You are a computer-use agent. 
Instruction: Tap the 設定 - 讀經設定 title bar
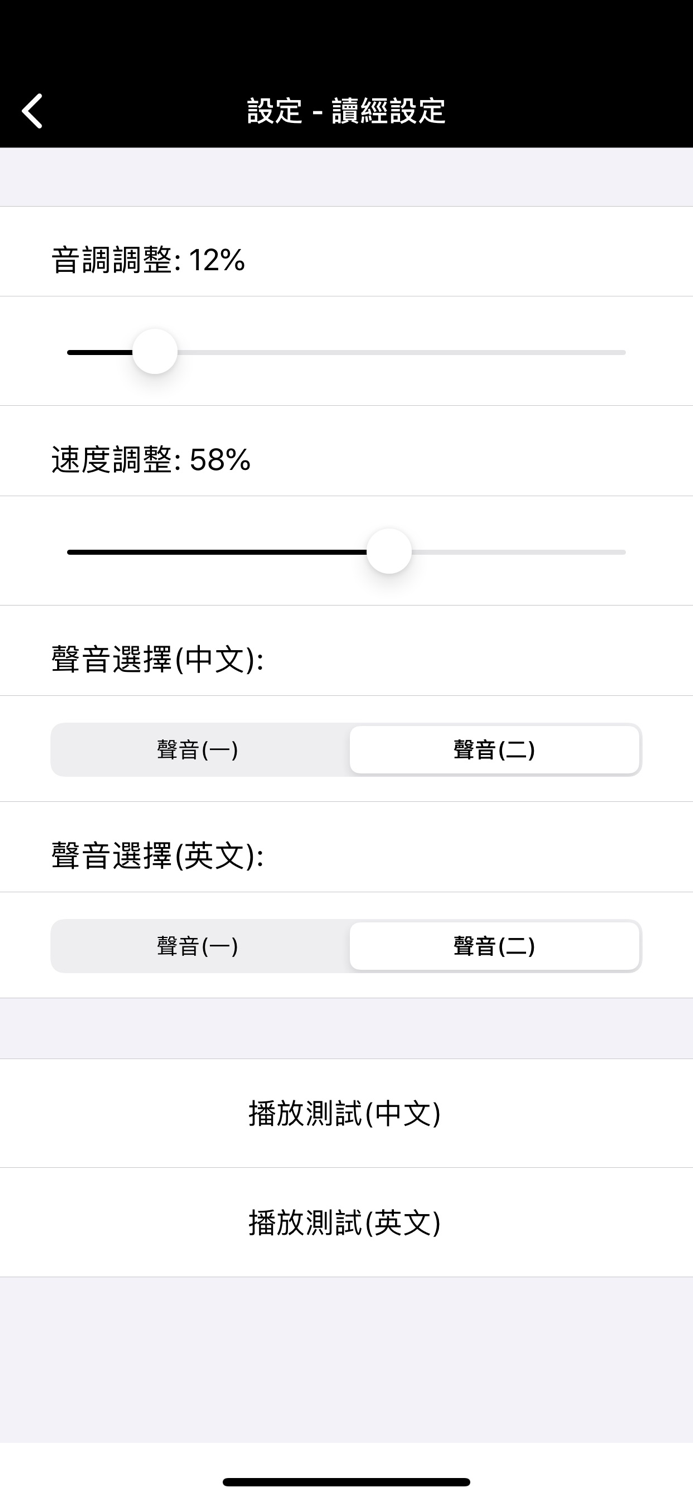346,110
